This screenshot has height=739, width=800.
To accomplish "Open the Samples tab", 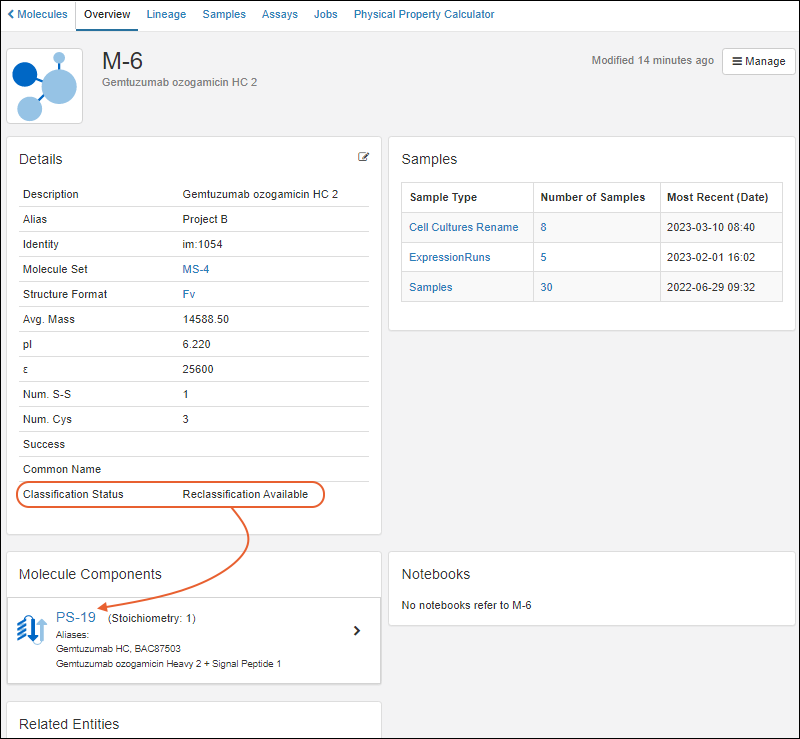I will (x=224, y=15).
